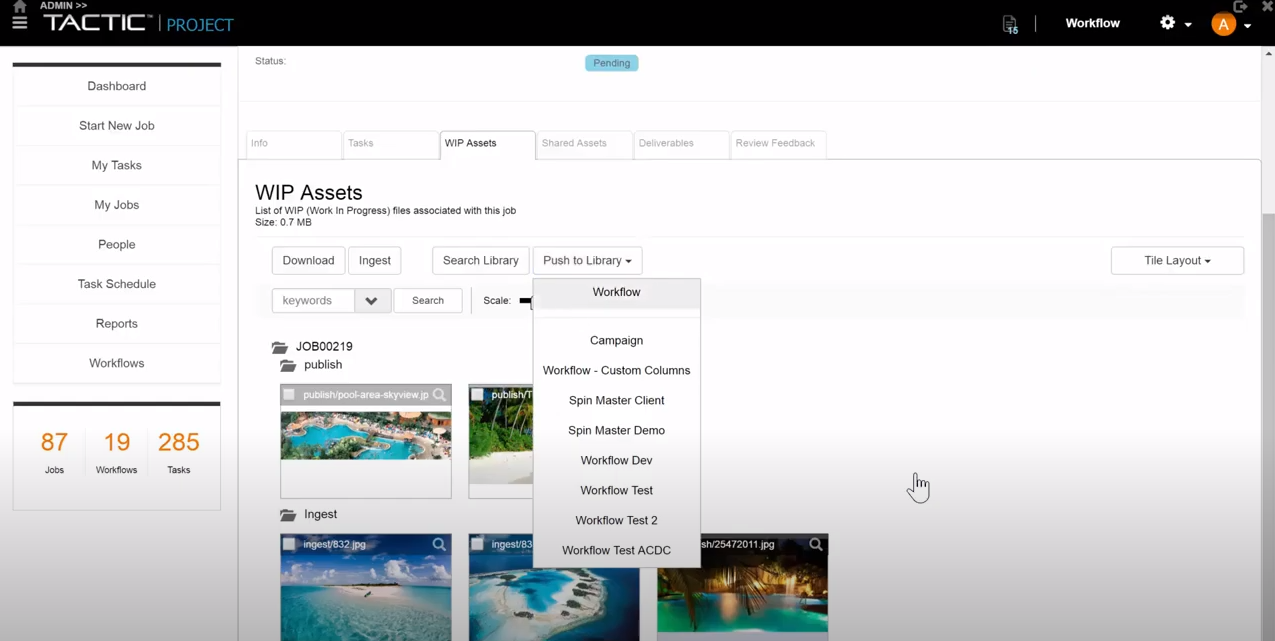
Task: Expand the Push to Library dropdown
Action: pos(586,260)
